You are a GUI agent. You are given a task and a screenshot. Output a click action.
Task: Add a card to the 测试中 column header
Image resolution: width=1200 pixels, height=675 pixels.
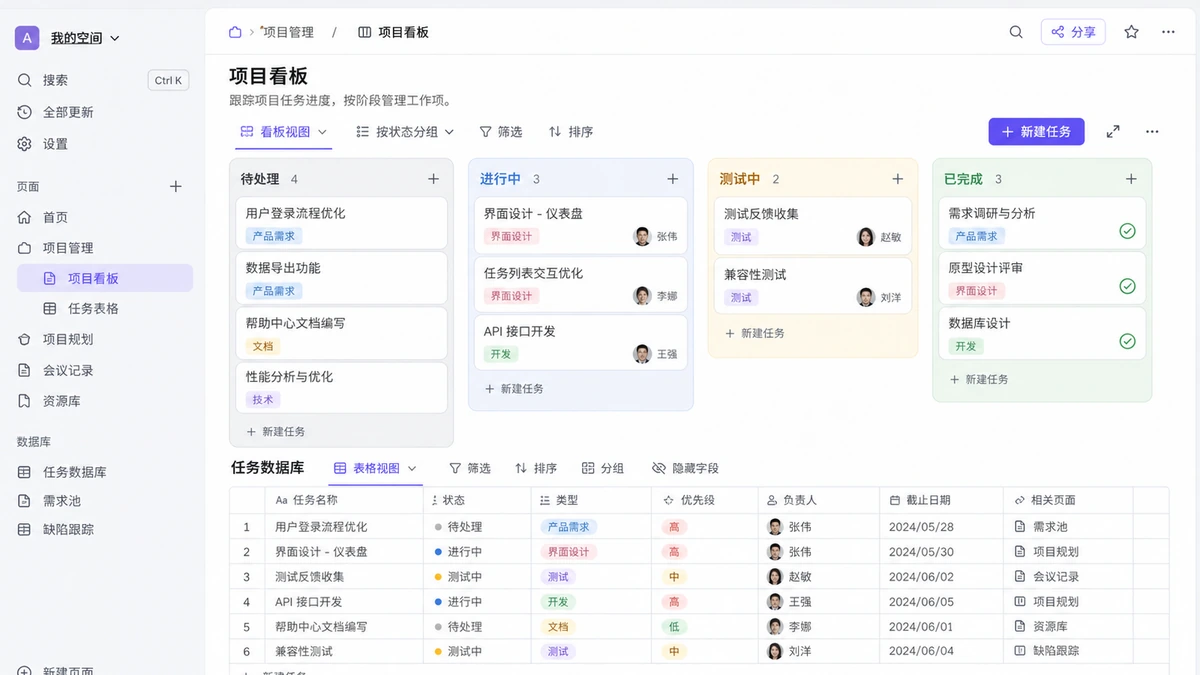[898, 179]
